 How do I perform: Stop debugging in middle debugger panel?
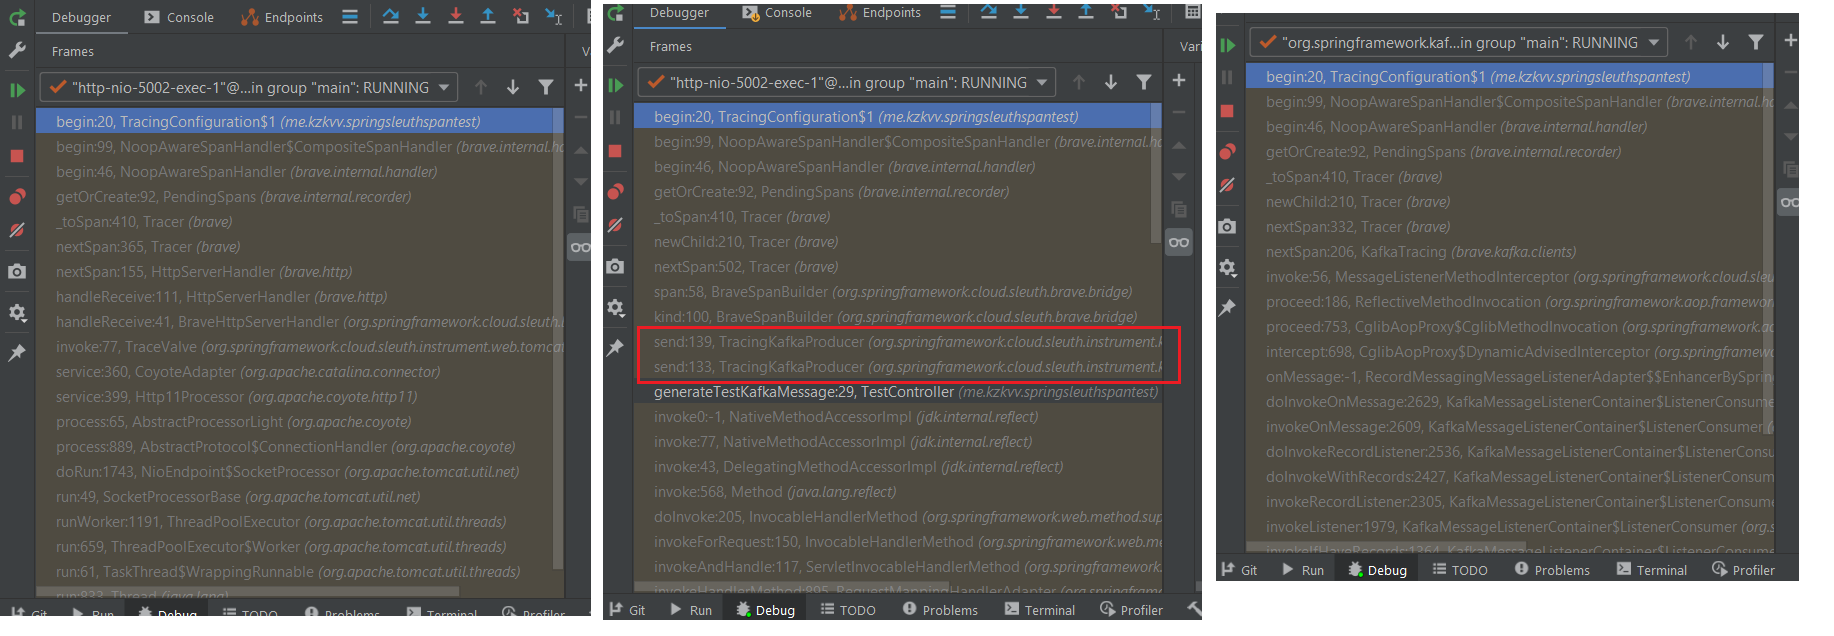615,151
